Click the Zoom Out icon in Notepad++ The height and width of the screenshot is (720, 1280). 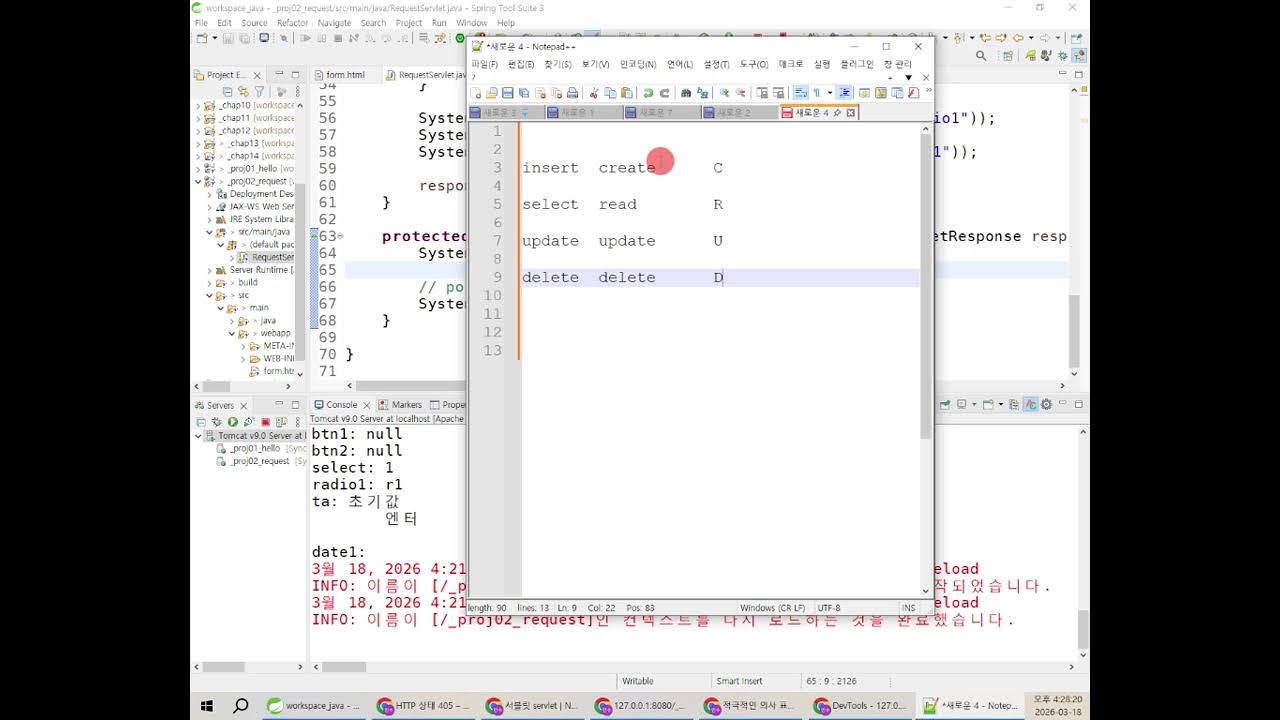[741, 93]
